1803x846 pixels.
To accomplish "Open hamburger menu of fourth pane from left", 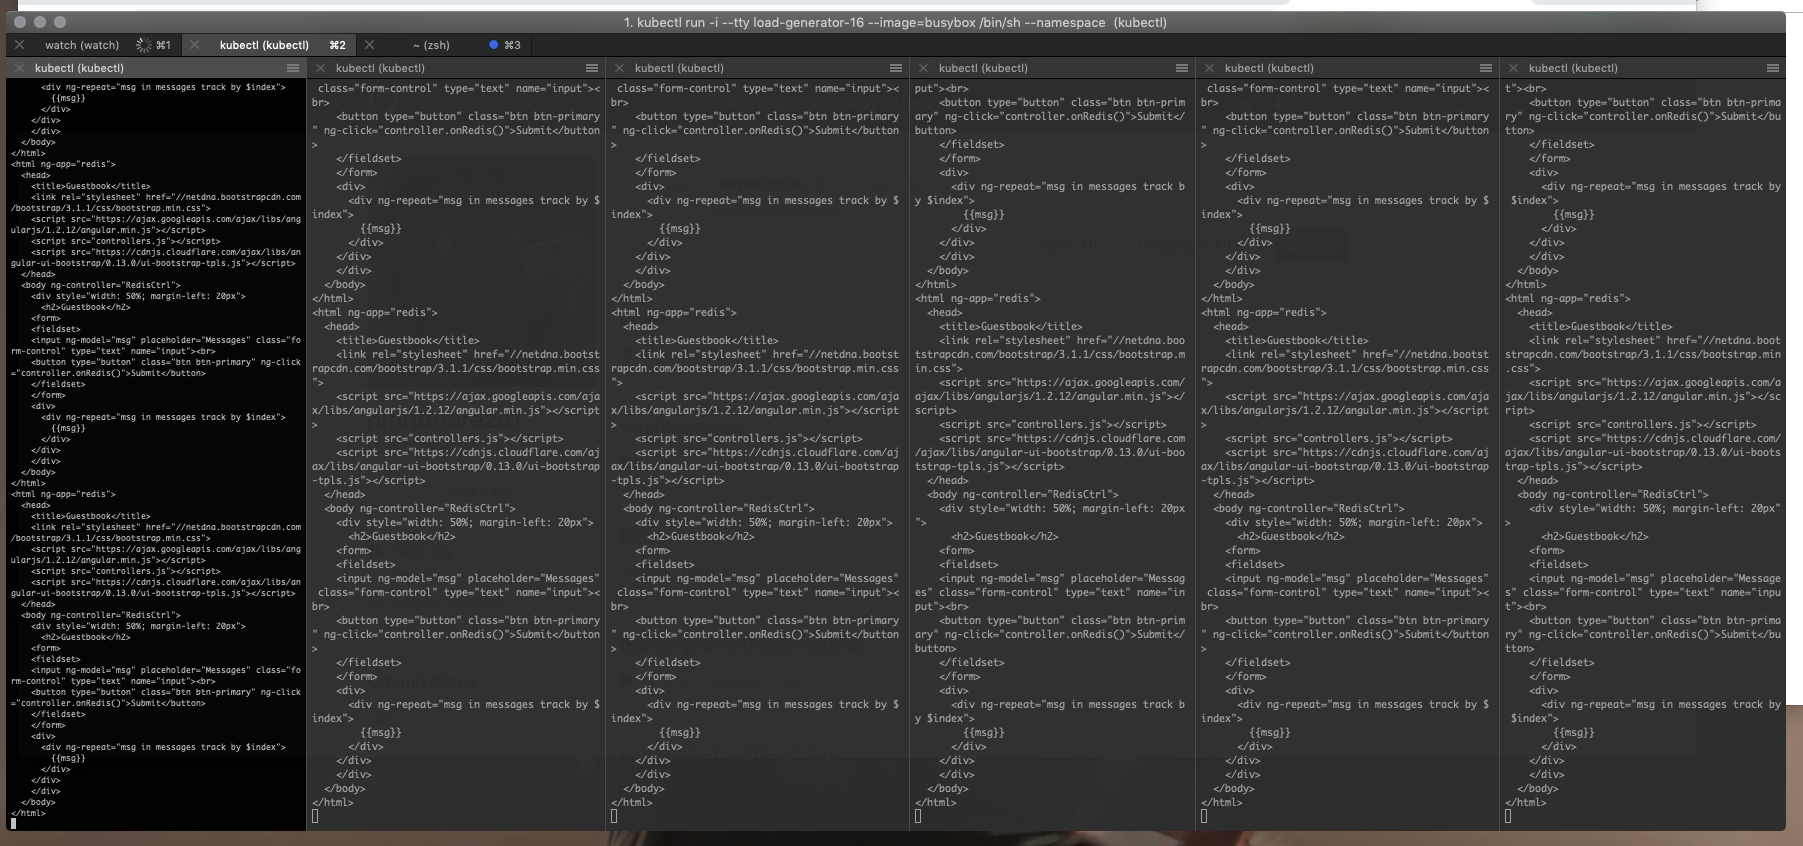I will (1182, 68).
